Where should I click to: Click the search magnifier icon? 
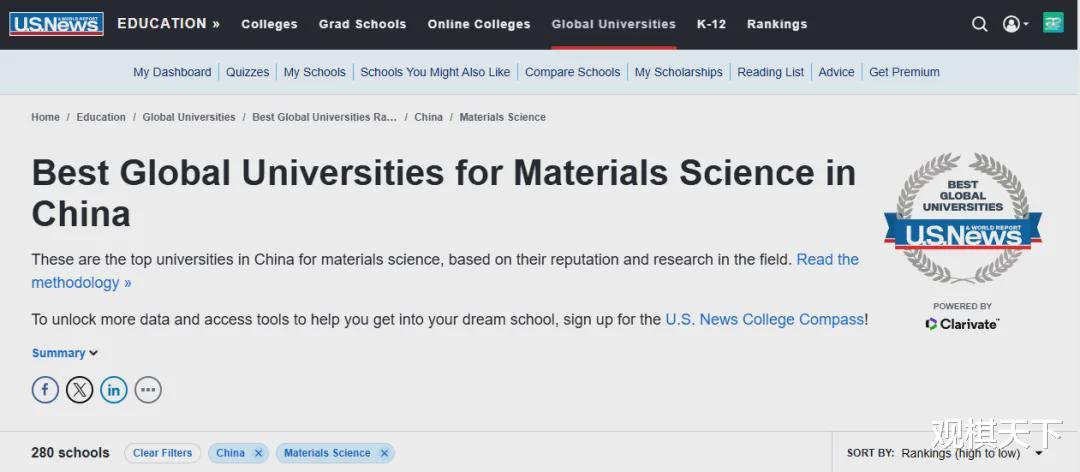[980, 24]
